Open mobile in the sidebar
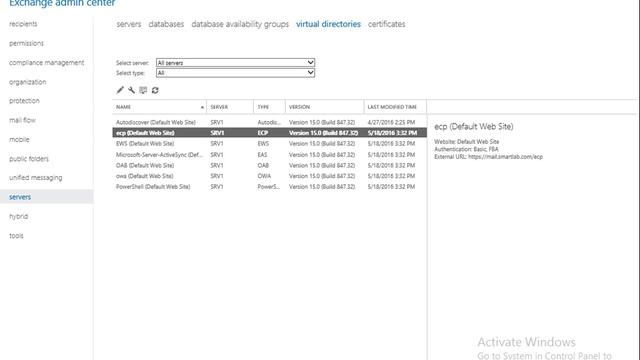The image size is (640, 360). point(19,139)
